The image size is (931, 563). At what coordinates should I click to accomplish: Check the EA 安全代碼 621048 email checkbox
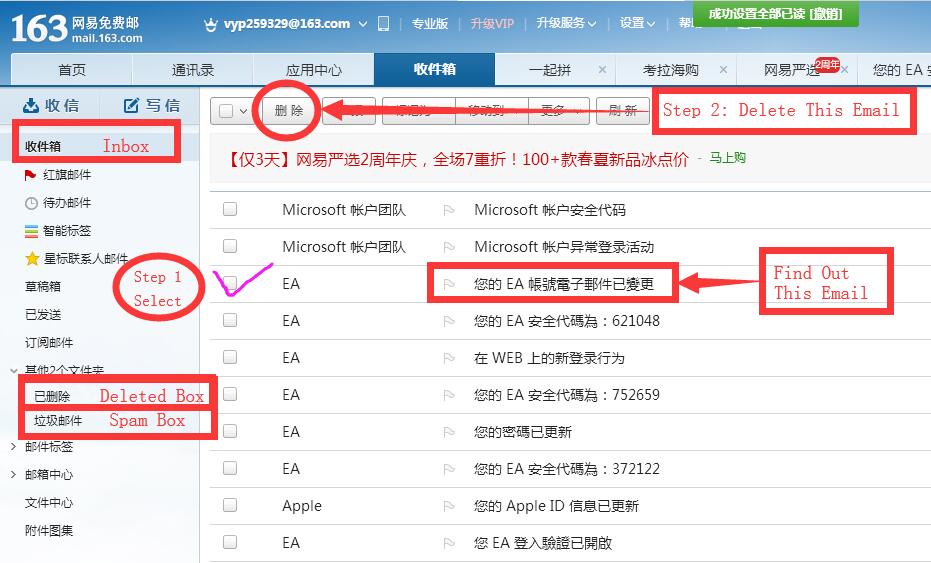[230, 320]
